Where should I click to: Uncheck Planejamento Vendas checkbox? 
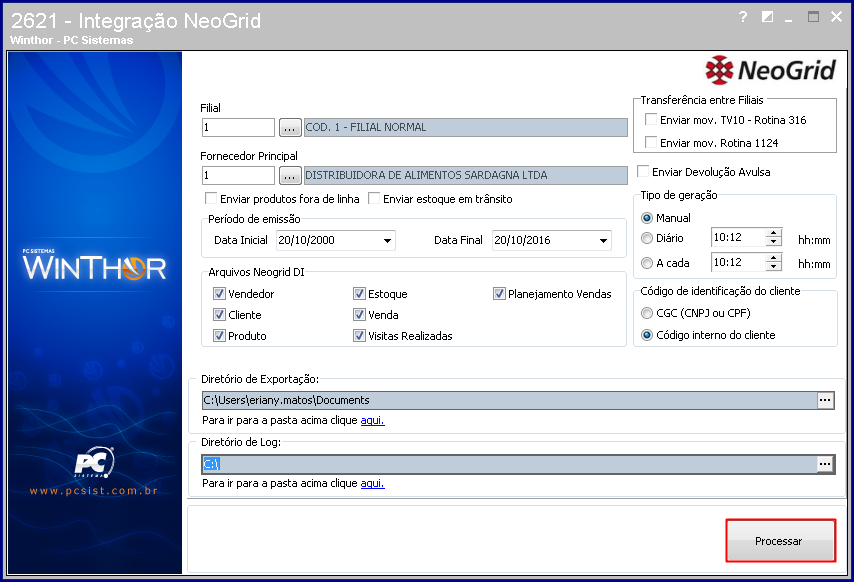(x=499, y=293)
